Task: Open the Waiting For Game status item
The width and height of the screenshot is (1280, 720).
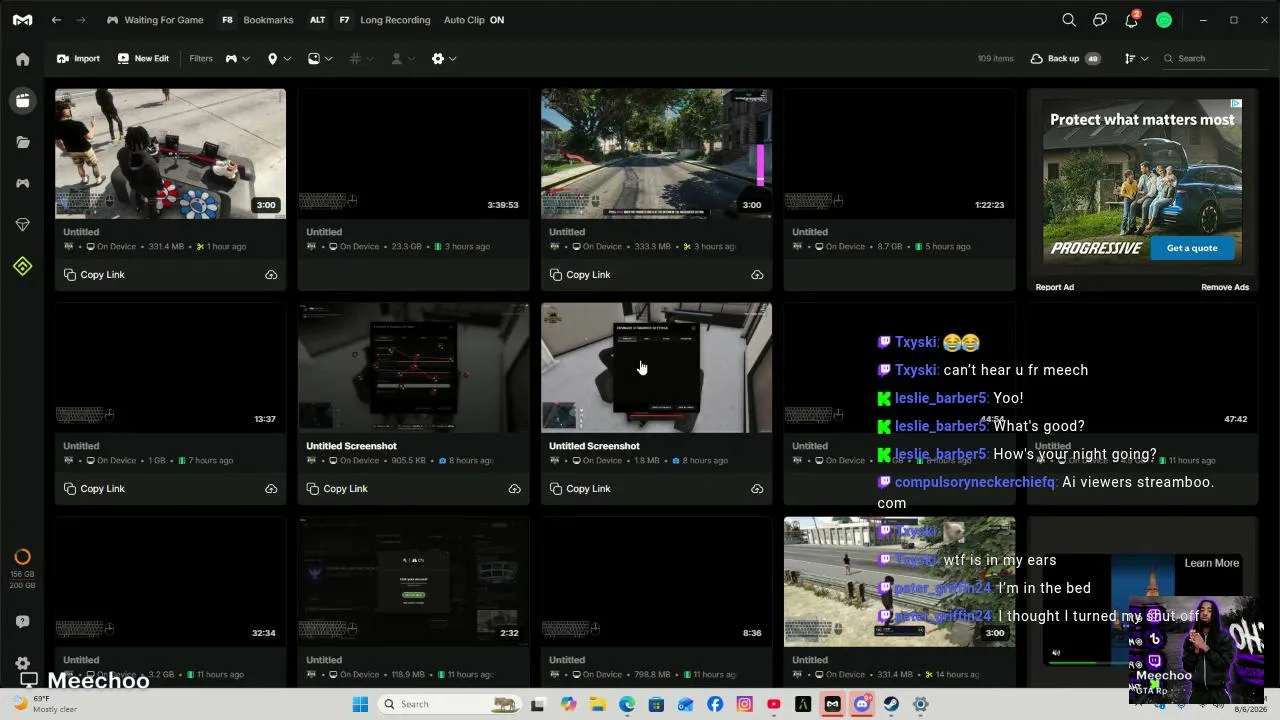Action: tap(155, 20)
